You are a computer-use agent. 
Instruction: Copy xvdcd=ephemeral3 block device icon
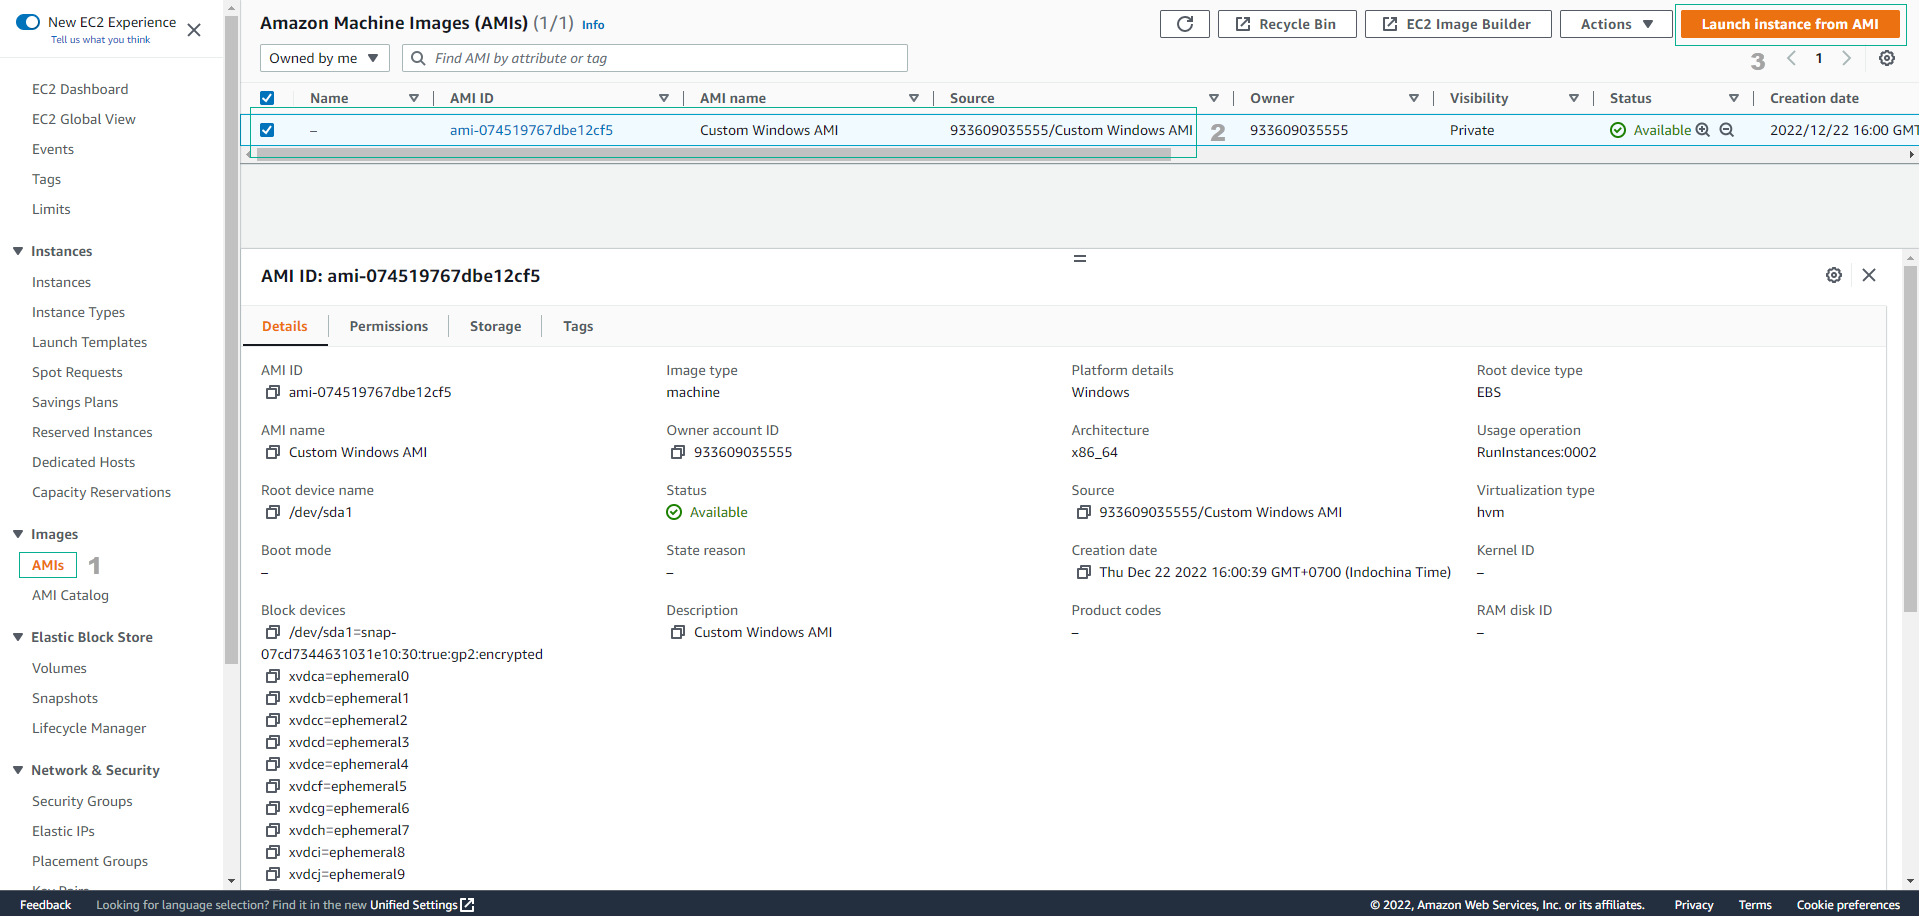coord(272,742)
